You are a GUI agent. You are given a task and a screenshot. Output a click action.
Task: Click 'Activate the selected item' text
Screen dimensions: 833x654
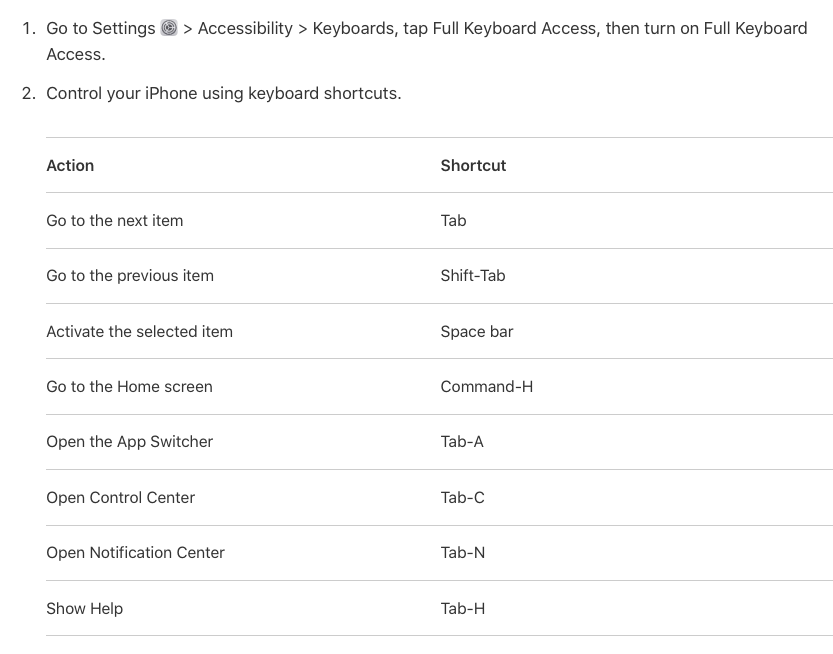(139, 331)
